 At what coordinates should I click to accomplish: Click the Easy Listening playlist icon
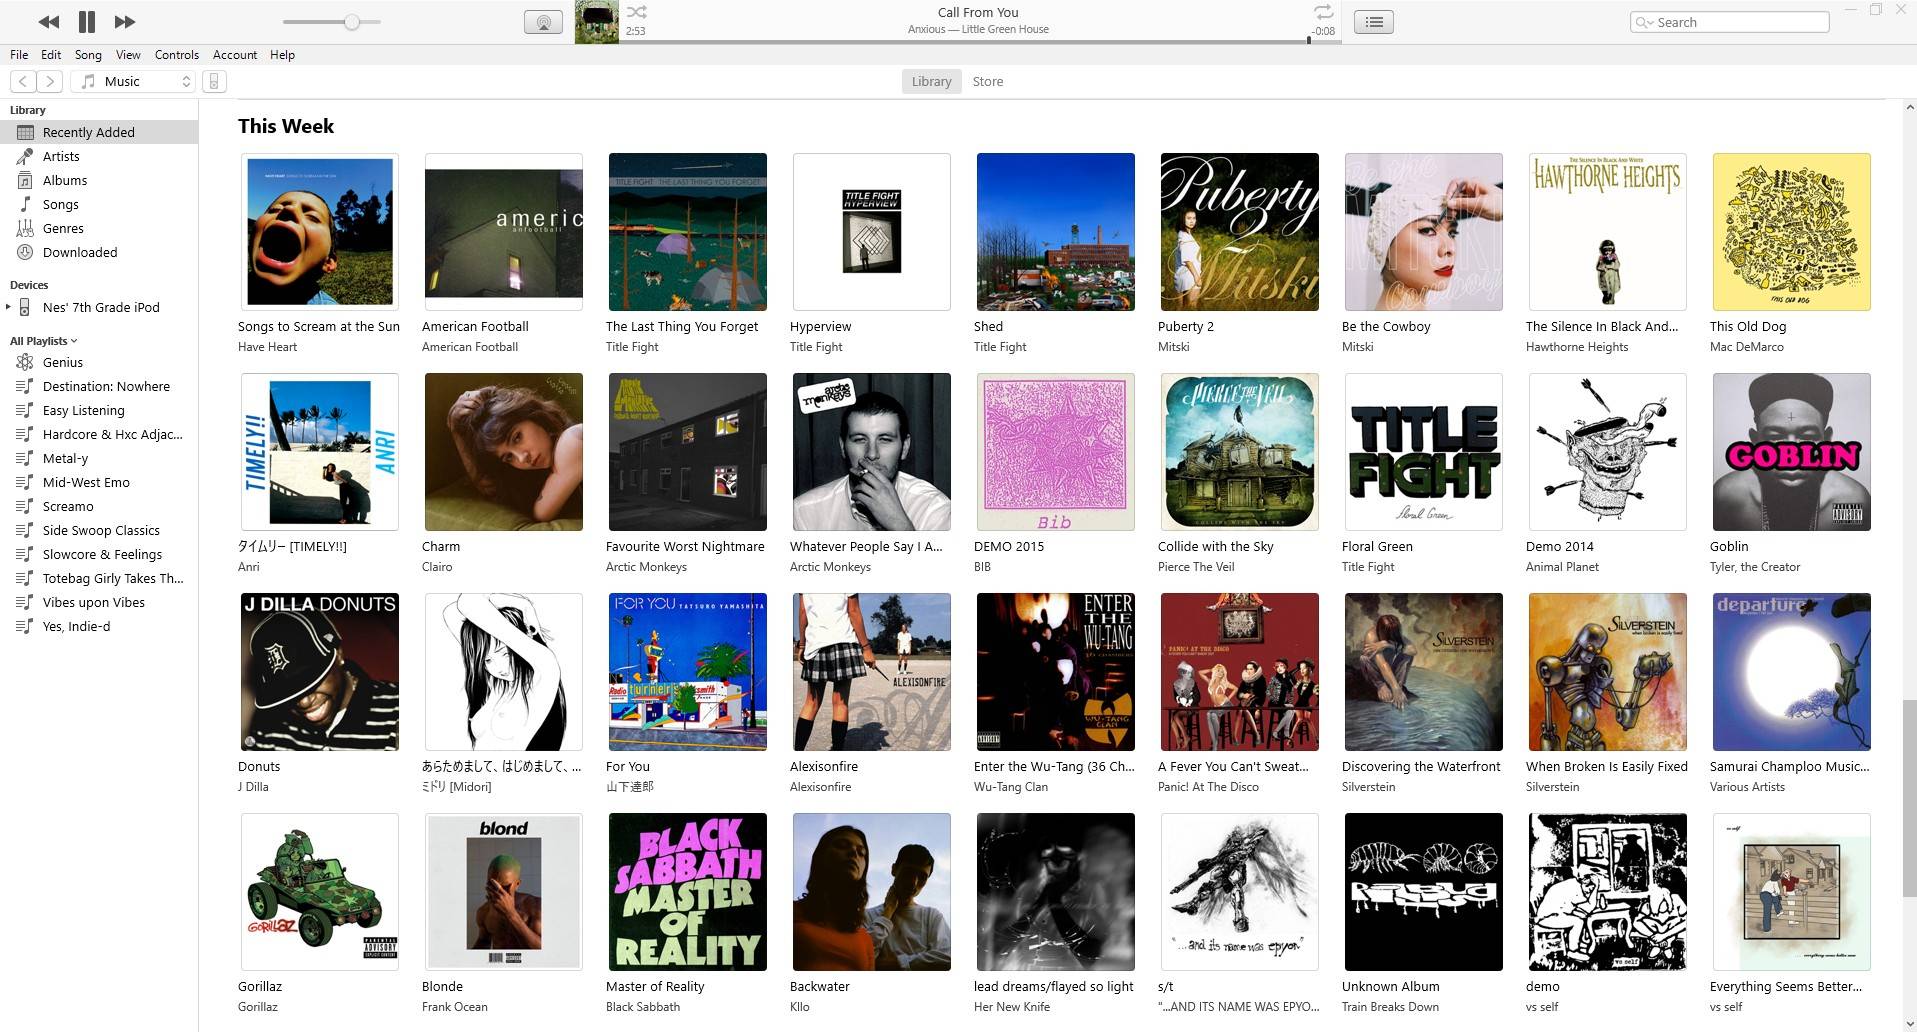(25, 410)
